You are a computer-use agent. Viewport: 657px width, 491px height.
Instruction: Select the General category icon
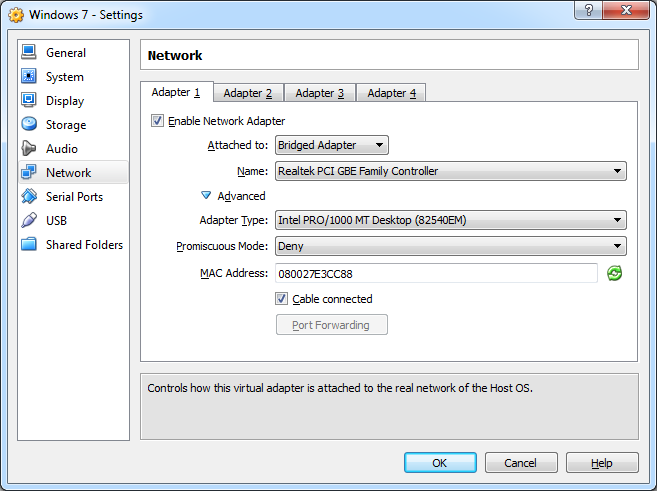(28, 52)
